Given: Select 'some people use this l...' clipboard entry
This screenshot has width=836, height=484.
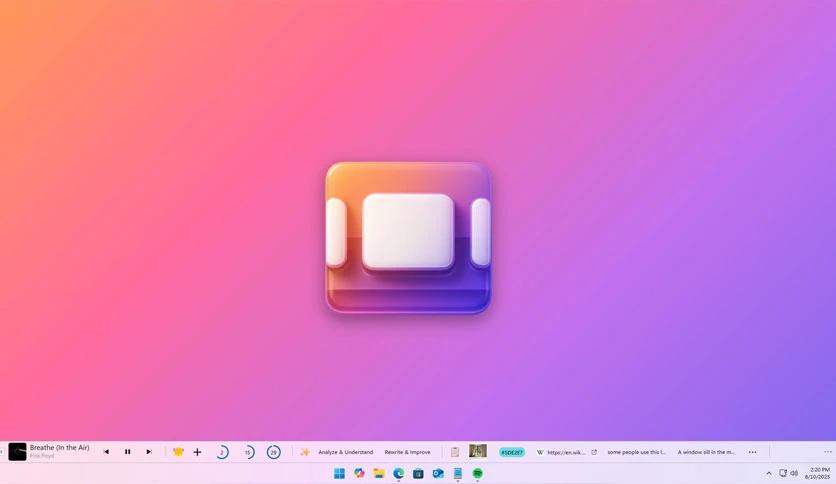Looking at the screenshot, I should [x=637, y=452].
